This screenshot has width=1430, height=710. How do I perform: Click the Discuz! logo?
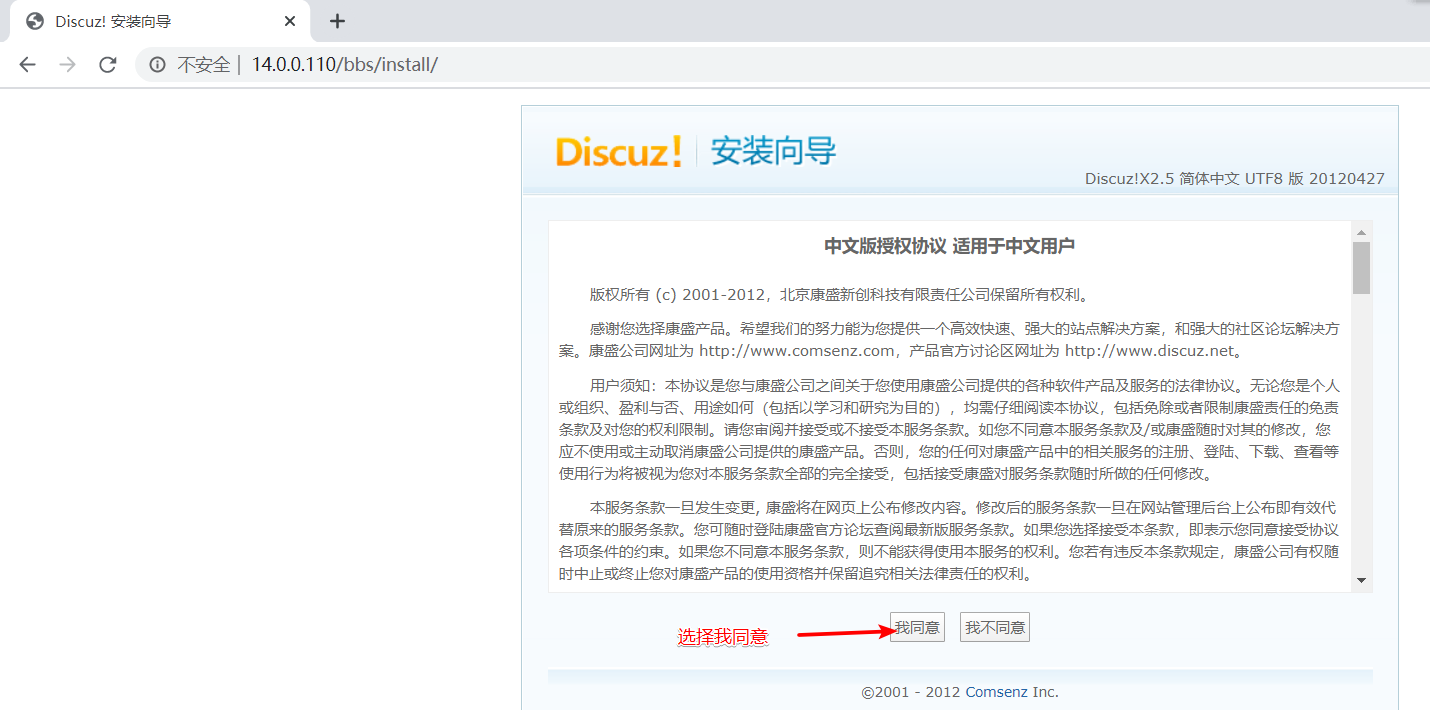pos(619,151)
